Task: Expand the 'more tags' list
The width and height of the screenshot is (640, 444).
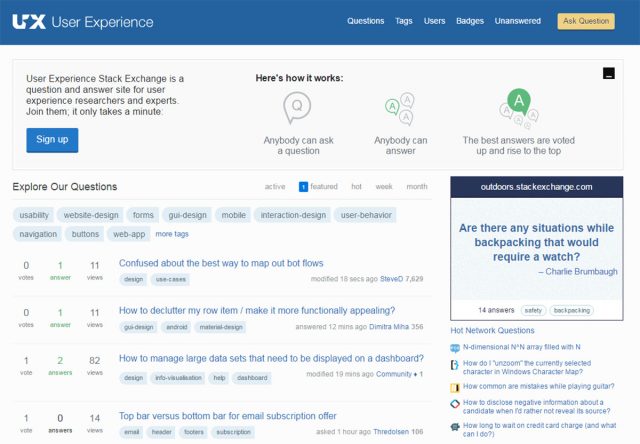Action: [171, 234]
